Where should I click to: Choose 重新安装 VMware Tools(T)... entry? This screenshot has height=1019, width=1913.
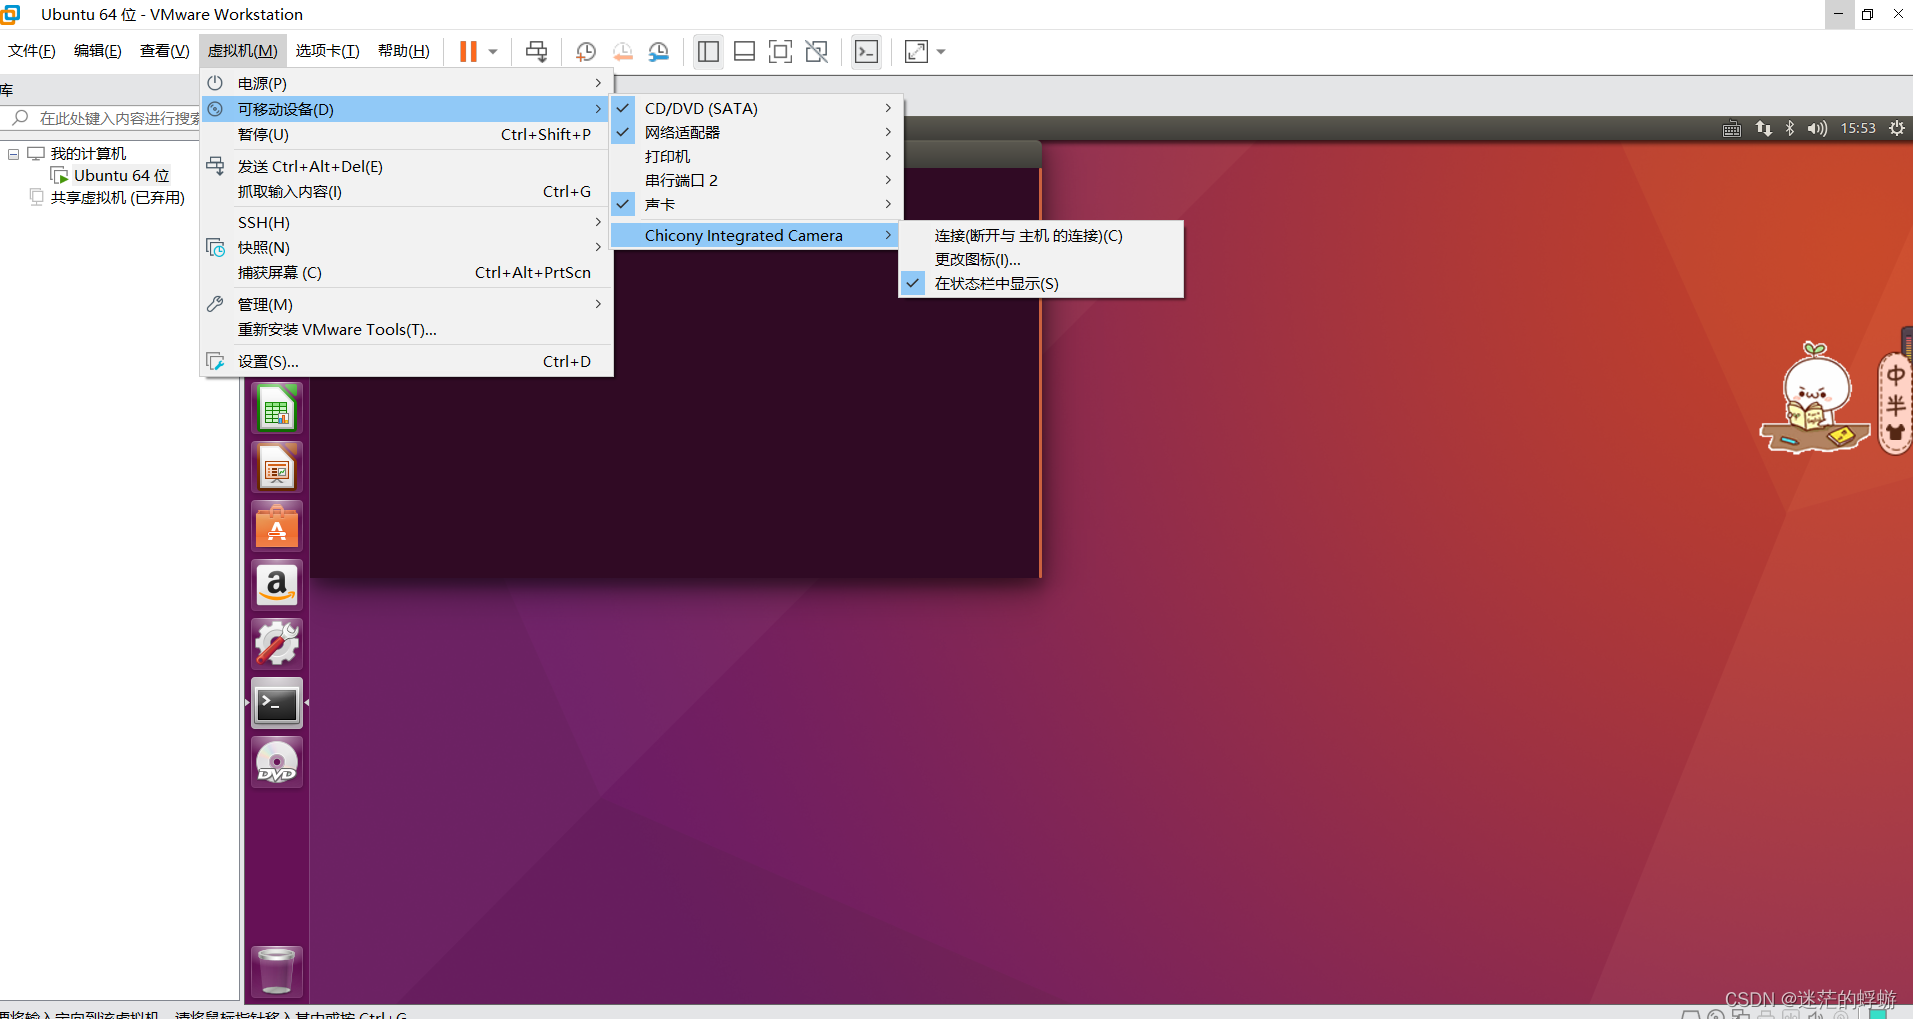407,329
